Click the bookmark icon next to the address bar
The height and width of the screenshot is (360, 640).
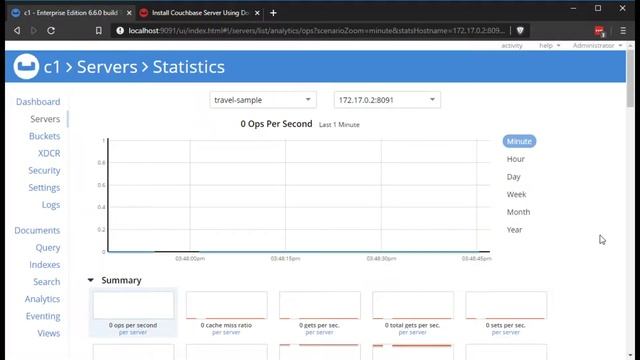[98, 30]
